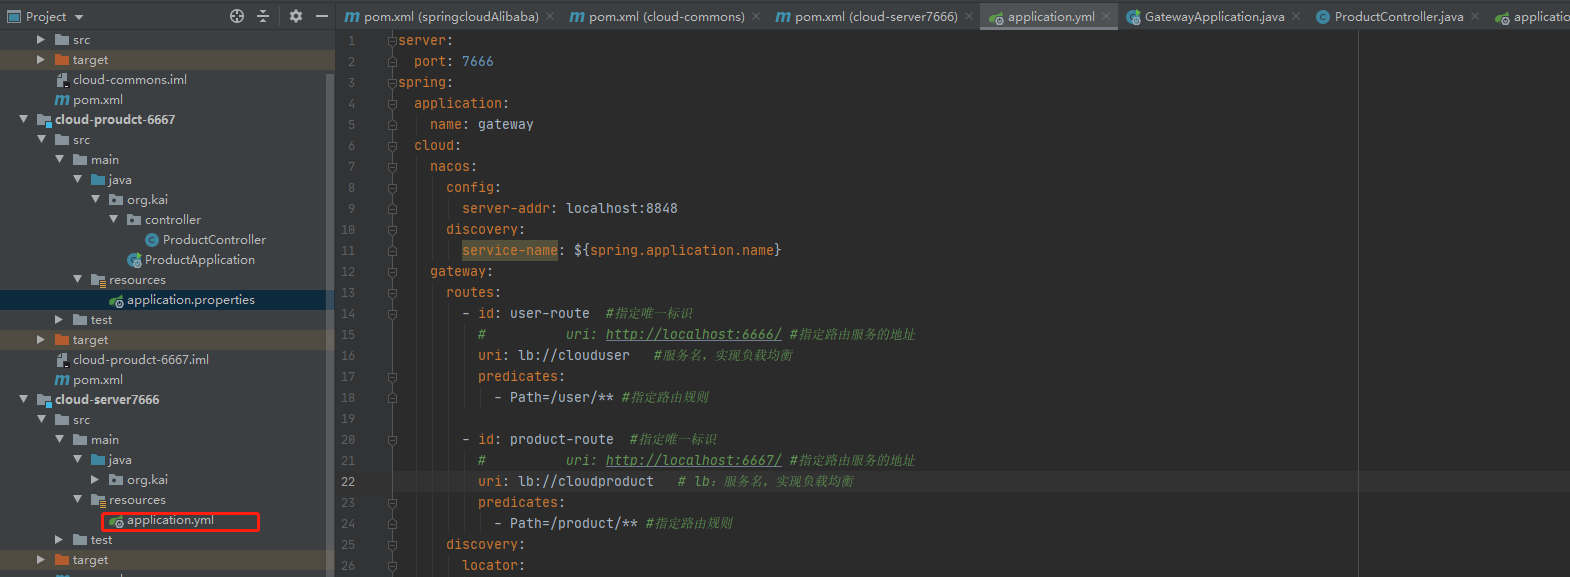Collapse the cloud-proudct-6667 module arrow

coord(23,119)
